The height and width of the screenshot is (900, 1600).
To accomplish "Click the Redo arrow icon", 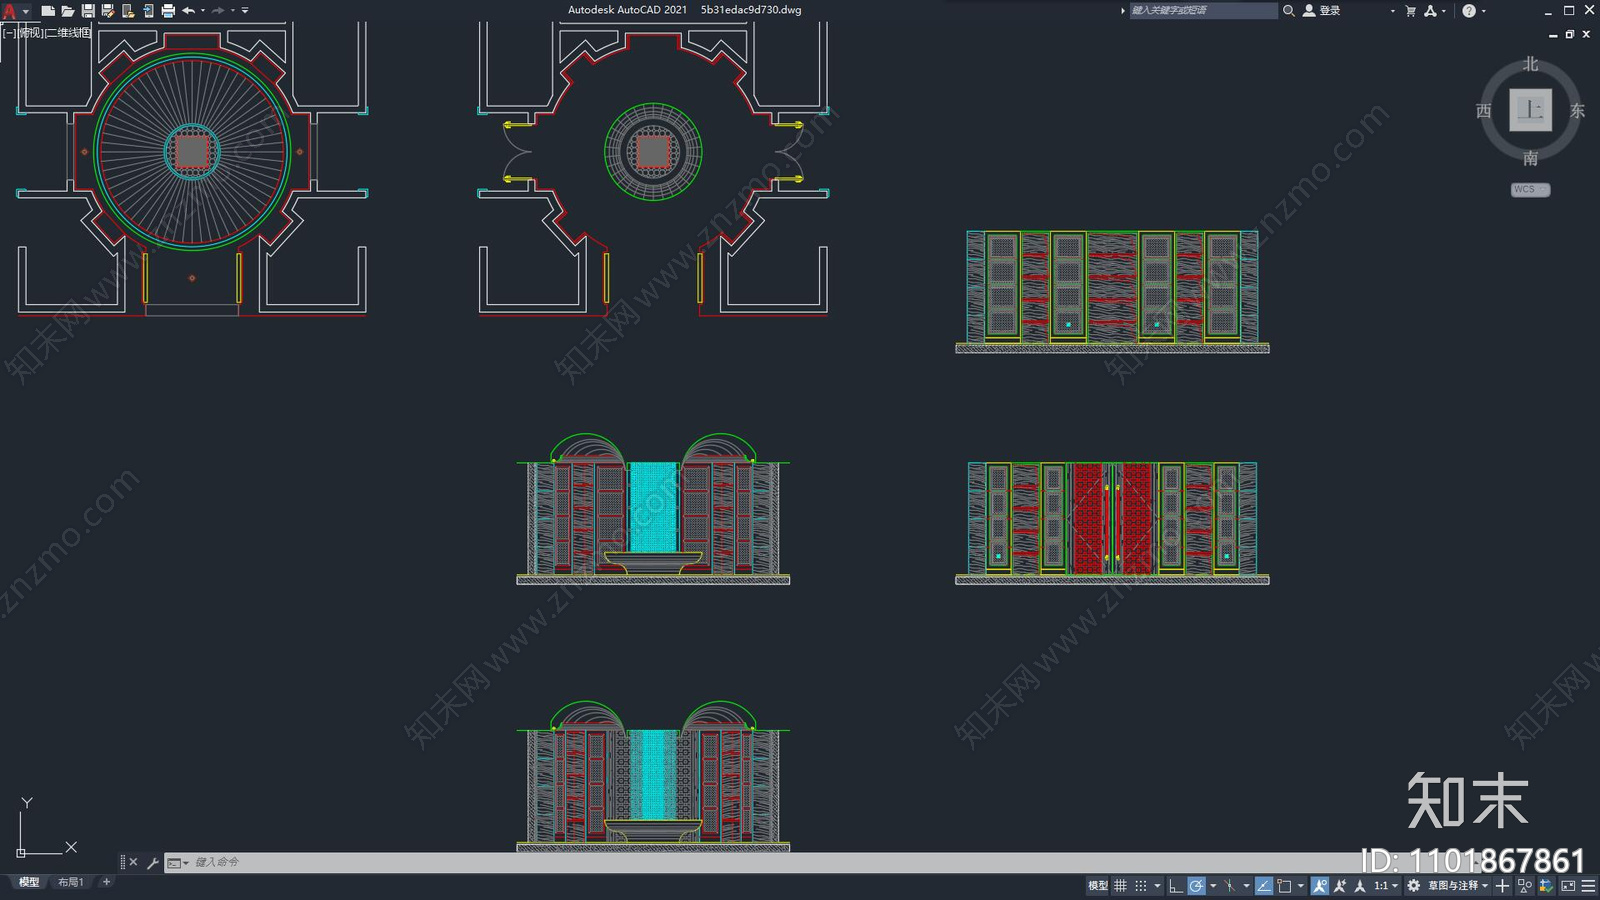I will tap(218, 11).
